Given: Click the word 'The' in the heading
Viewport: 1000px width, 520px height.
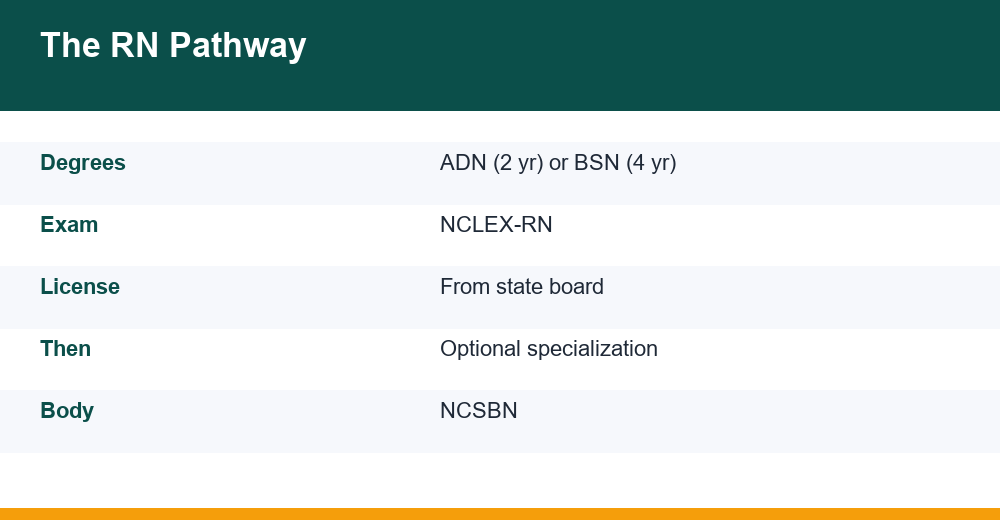Looking at the screenshot, I should 70,46.
